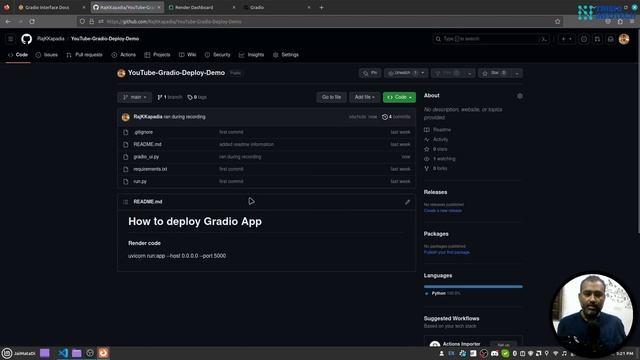Edit README.md with pencil icon
Image resolution: width=640 pixels, height=360 pixels.
tap(407, 202)
